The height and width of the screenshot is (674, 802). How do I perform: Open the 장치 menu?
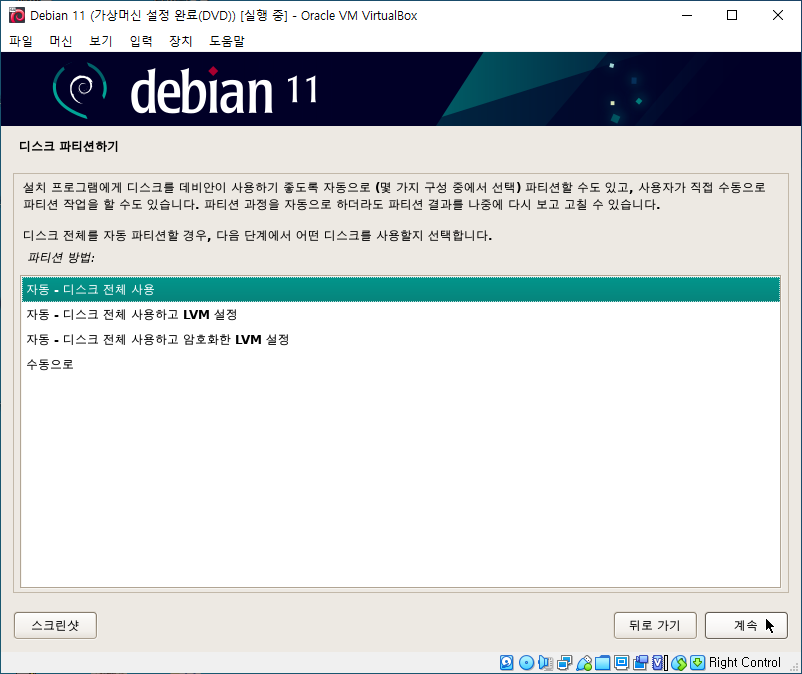[181, 41]
